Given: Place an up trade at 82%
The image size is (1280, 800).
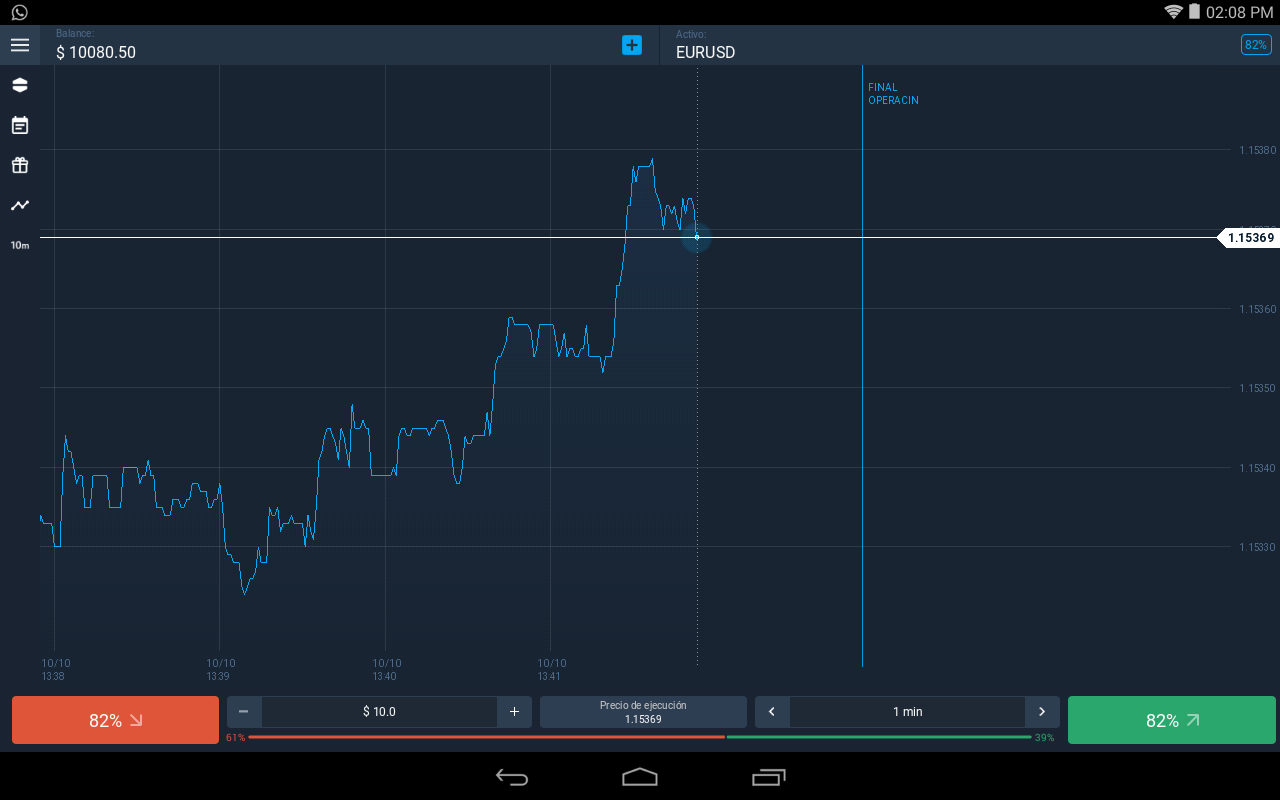Looking at the screenshot, I should pyautogui.click(x=1172, y=720).
